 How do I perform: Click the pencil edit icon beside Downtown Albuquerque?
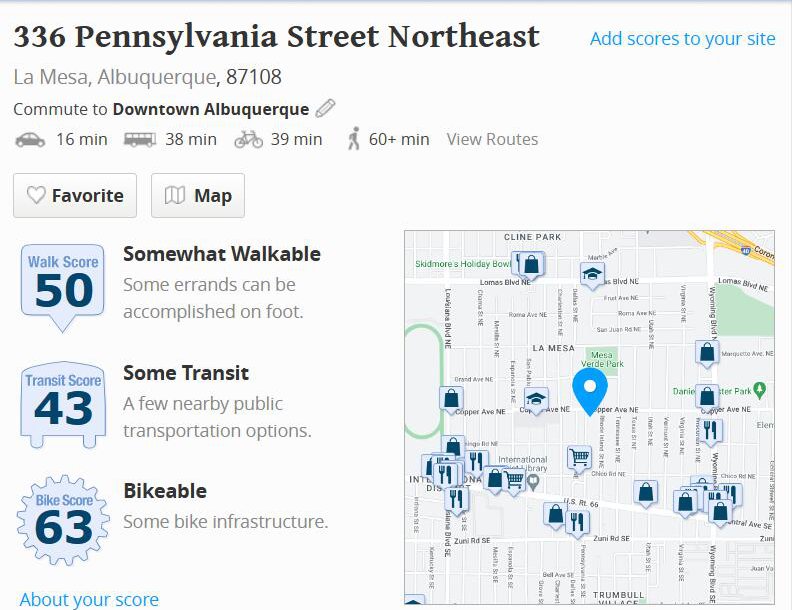point(325,109)
